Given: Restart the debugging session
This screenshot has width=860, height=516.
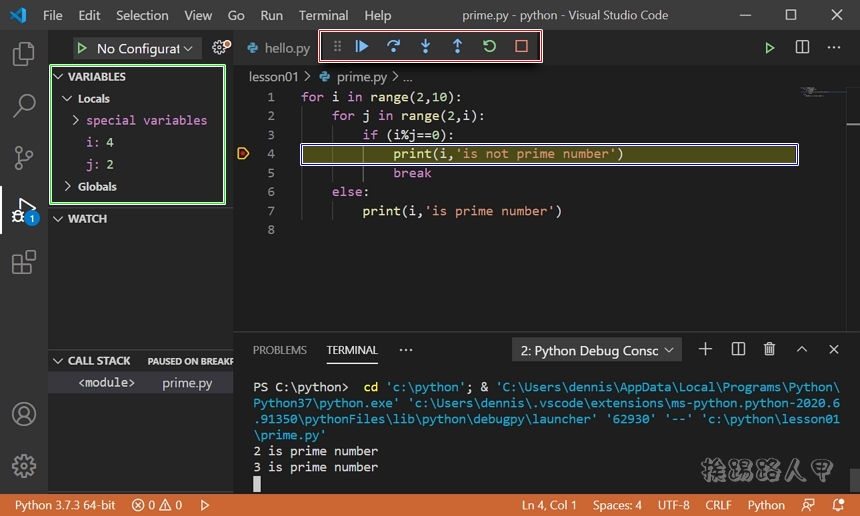Looking at the screenshot, I should pos(489,47).
